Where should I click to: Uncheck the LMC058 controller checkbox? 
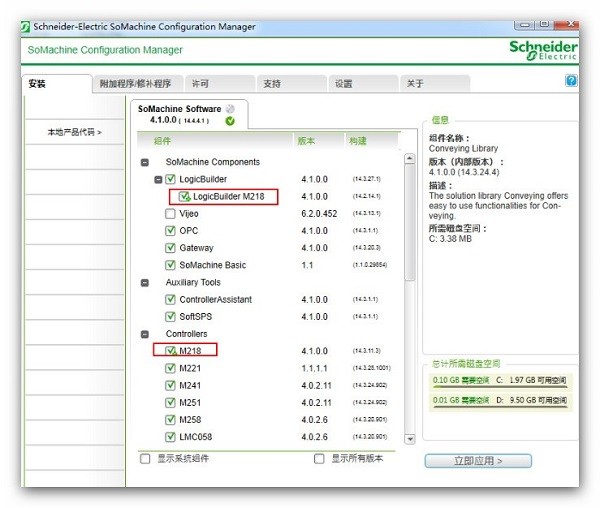(170, 437)
